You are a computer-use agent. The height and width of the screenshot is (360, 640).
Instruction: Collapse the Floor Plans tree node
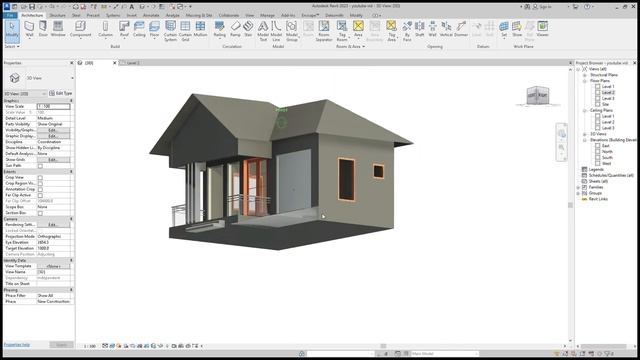(x=584, y=81)
